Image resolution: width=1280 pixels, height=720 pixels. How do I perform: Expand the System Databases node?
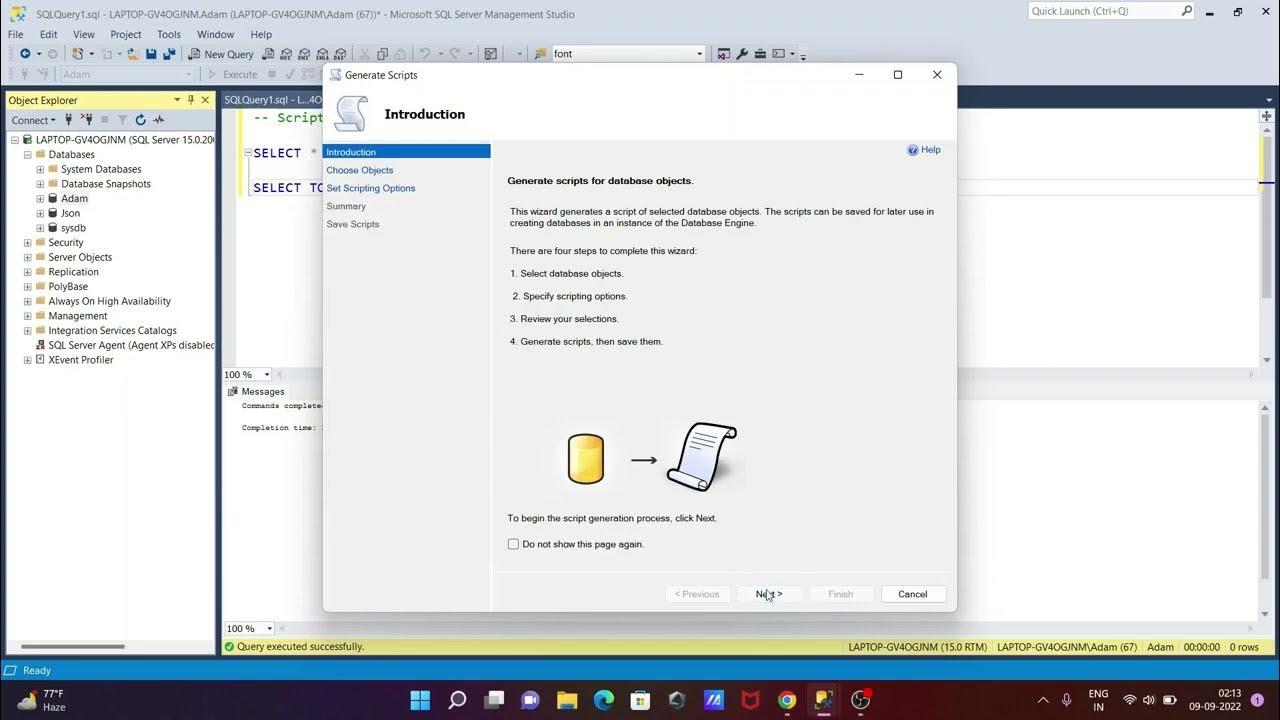(x=40, y=169)
